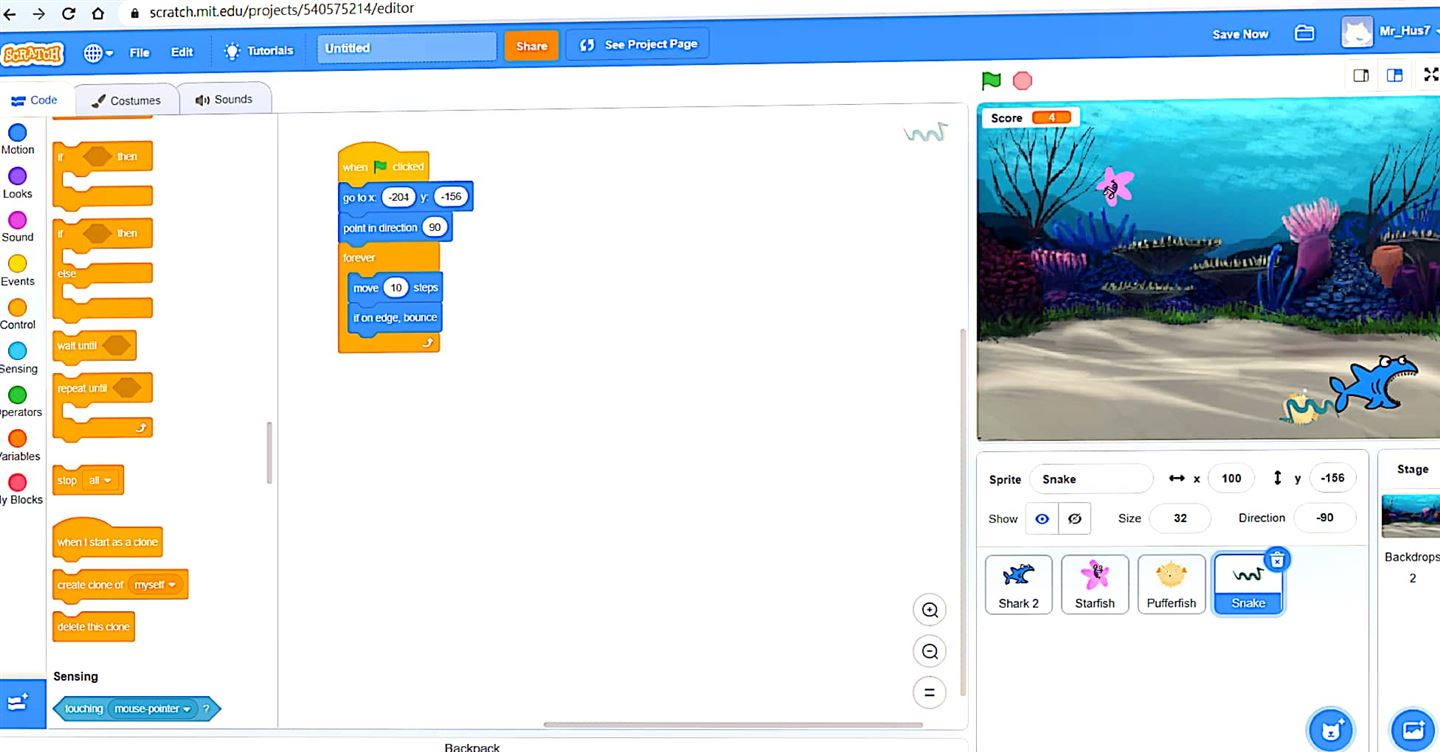Open the 'myself' dropdown in the create clone block
The height and width of the screenshot is (752, 1440).
[171, 585]
